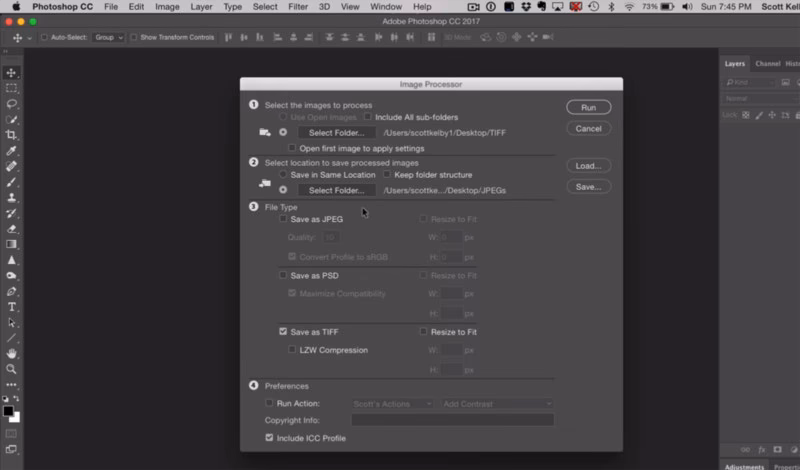This screenshot has width=800, height=470.
Task: Open the Adjustments panel tab
Action: (744, 466)
